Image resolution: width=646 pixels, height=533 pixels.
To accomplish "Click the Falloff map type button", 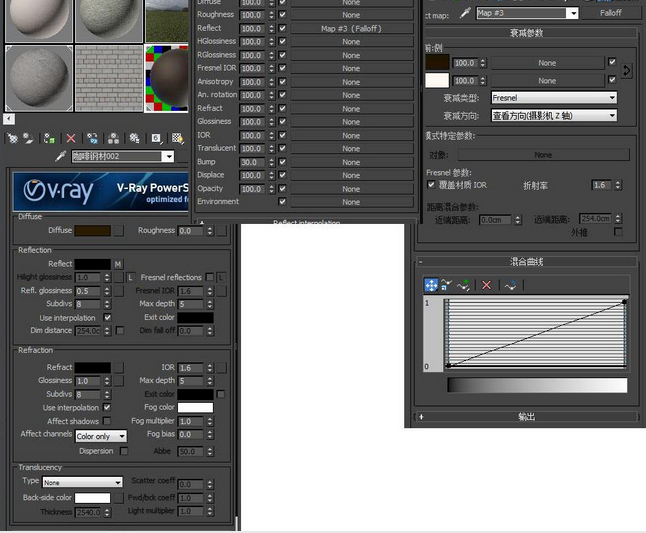I will click(x=610, y=13).
